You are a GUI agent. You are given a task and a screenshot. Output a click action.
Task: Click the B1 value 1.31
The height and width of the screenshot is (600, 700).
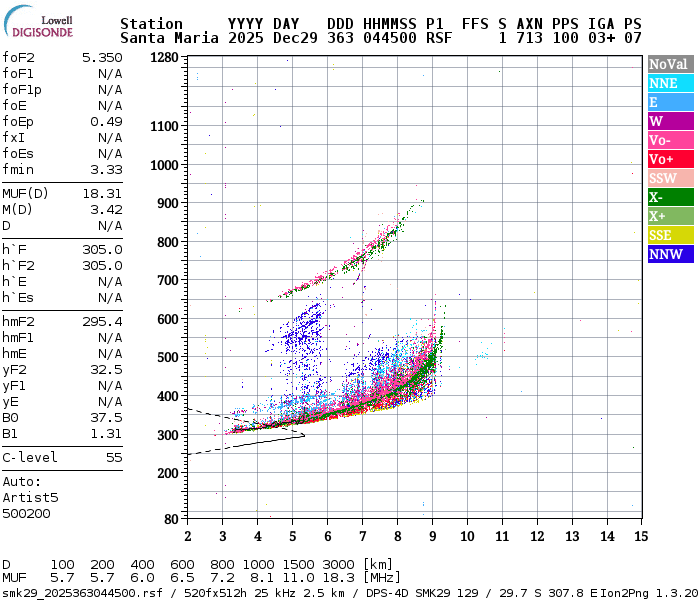[x=106, y=433]
